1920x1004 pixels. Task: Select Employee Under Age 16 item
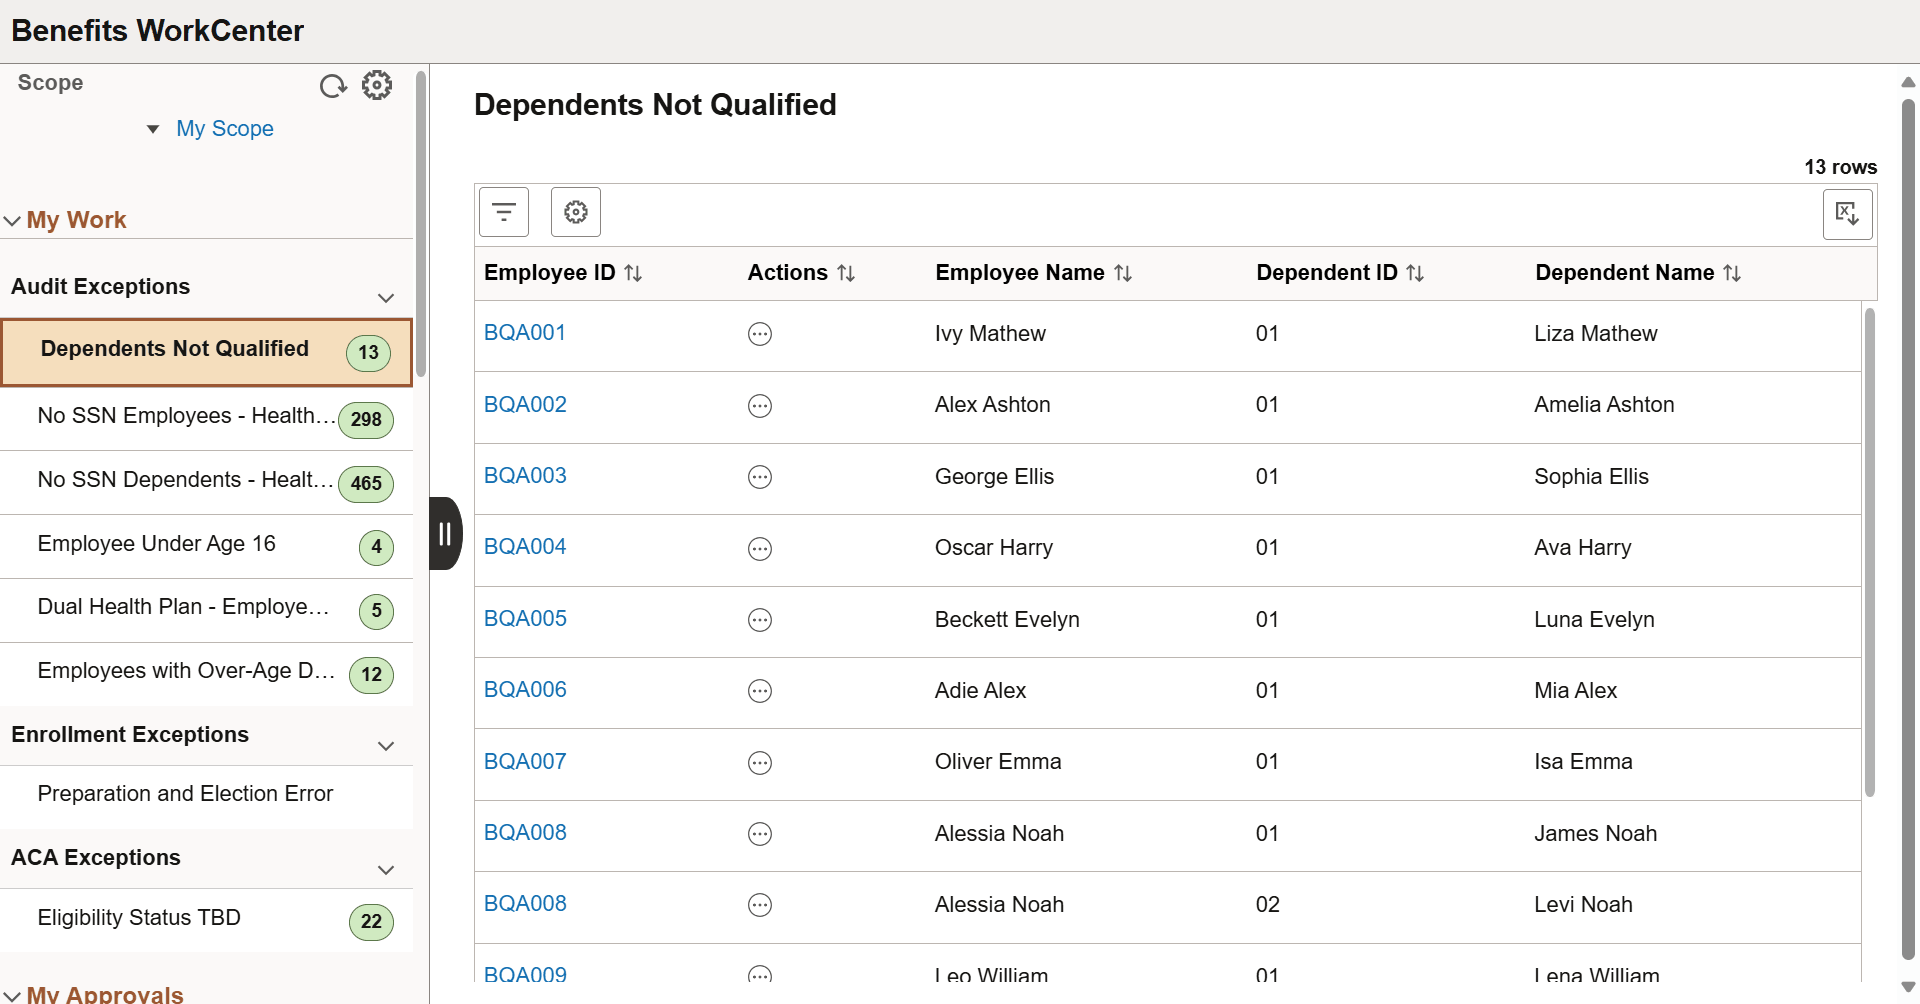(x=207, y=546)
